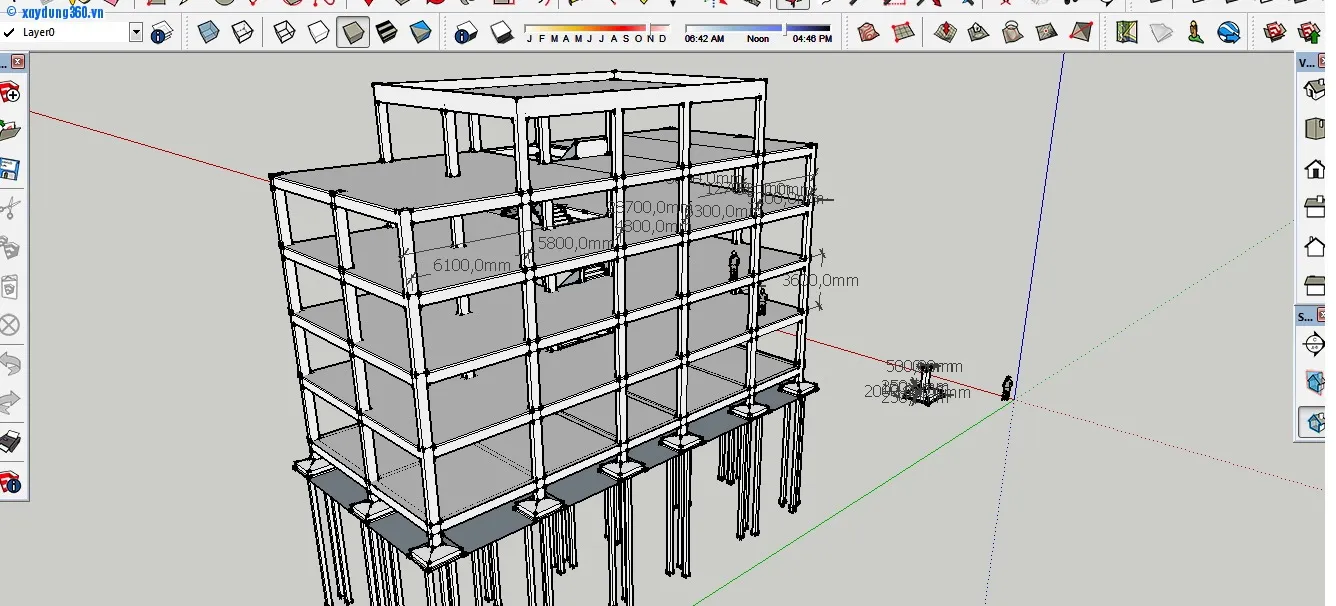Expand the collapsed S panel on the right
Image resolution: width=1336 pixels, height=606 pixels.
coord(1307,316)
